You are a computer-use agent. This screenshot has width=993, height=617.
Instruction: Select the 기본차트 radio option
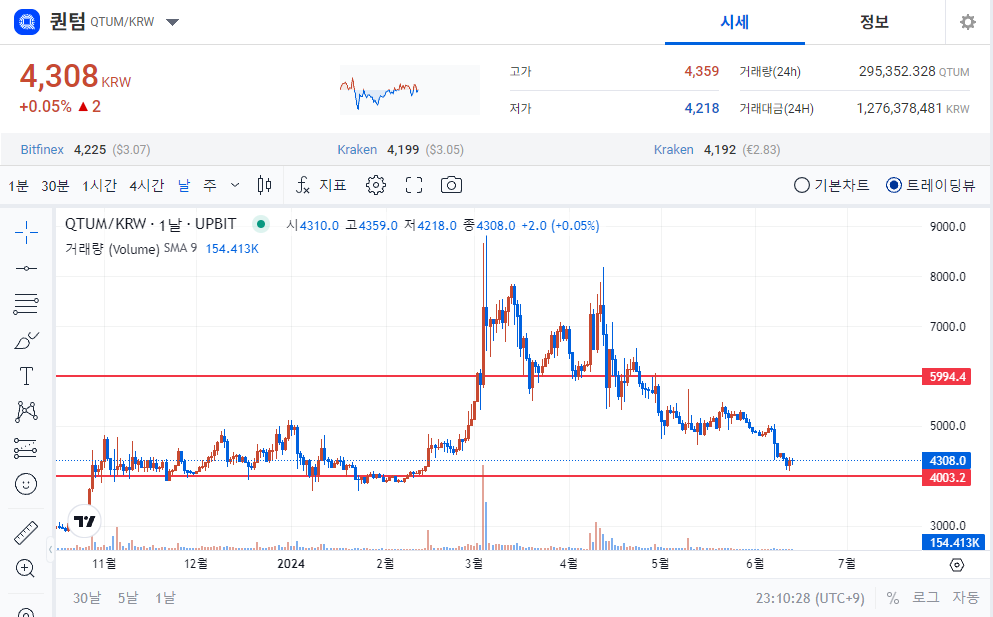831,185
